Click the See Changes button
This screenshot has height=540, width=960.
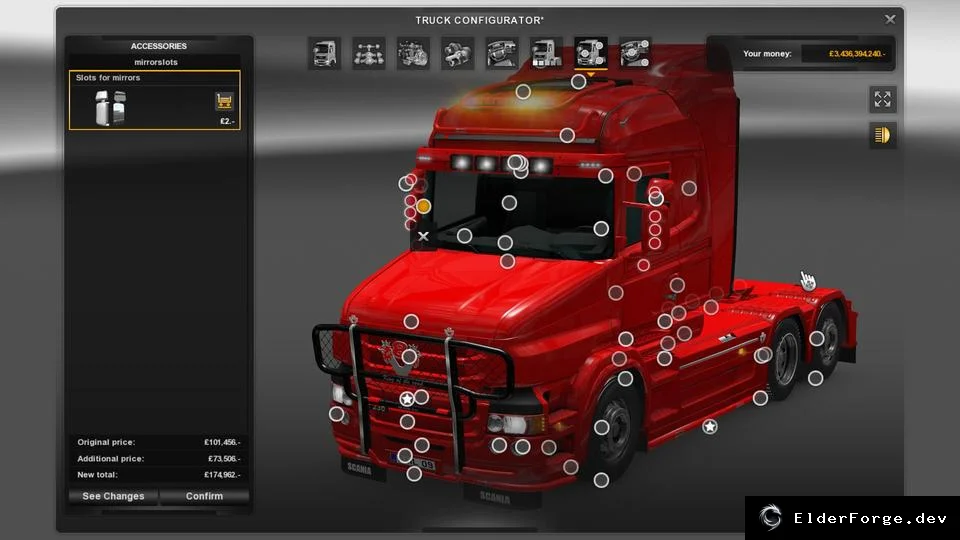click(113, 496)
